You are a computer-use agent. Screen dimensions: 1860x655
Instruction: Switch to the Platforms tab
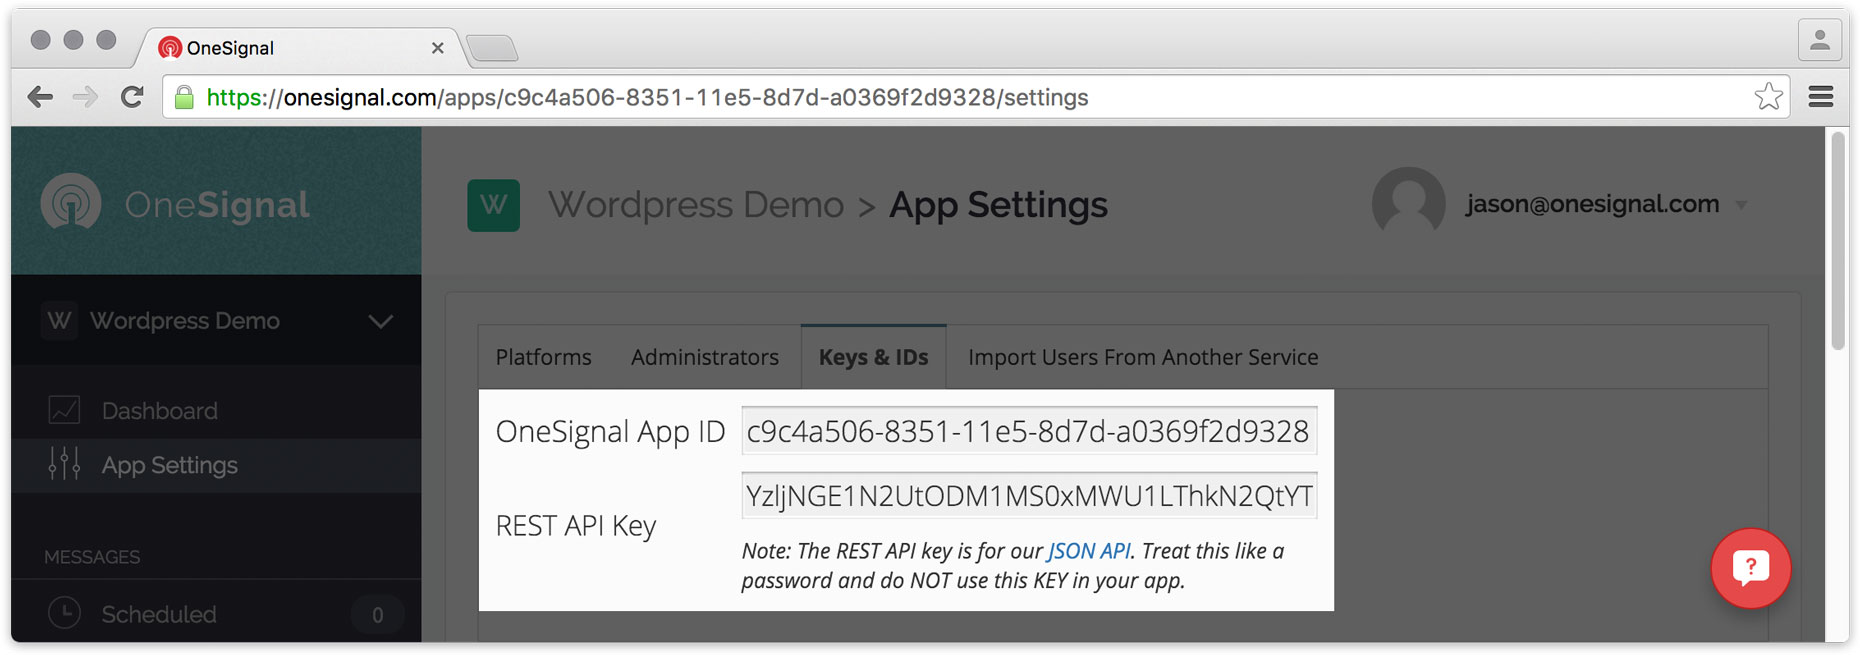[543, 357]
